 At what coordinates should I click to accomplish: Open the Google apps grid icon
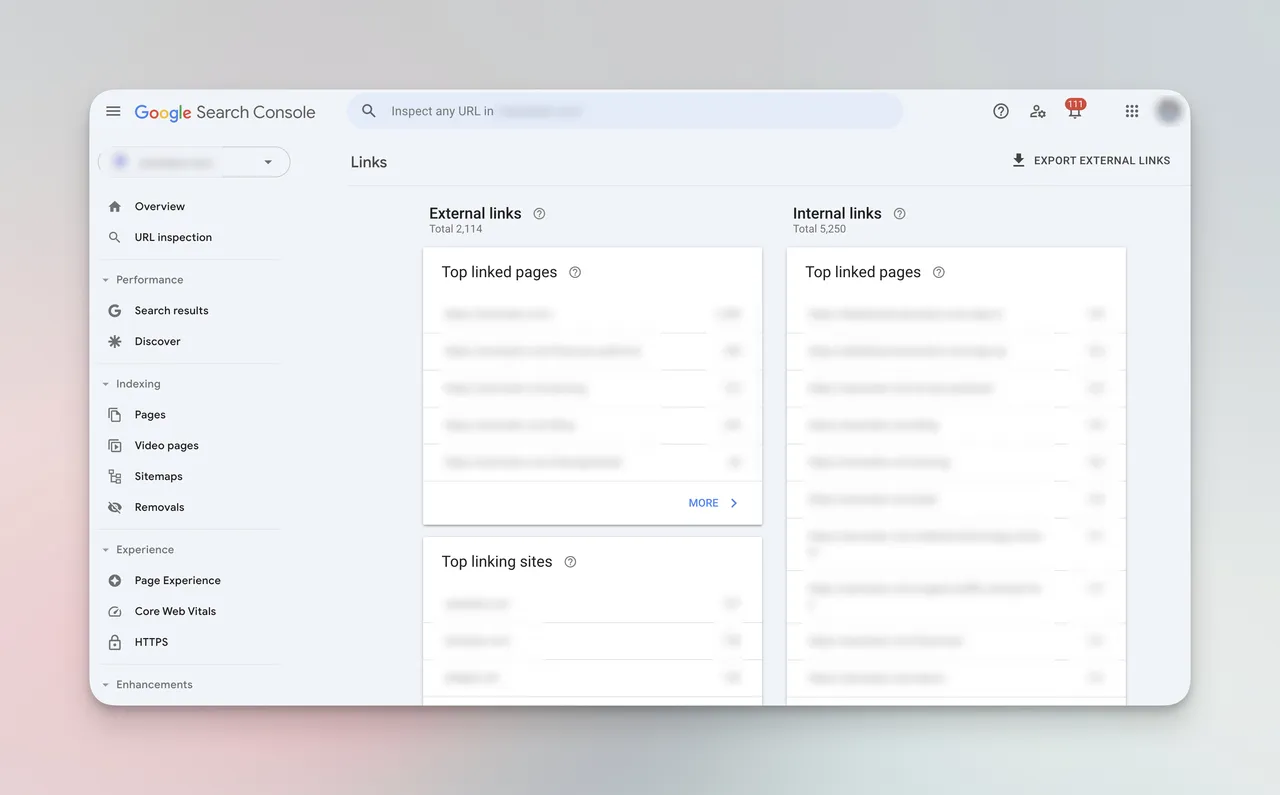click(1132, 111)
